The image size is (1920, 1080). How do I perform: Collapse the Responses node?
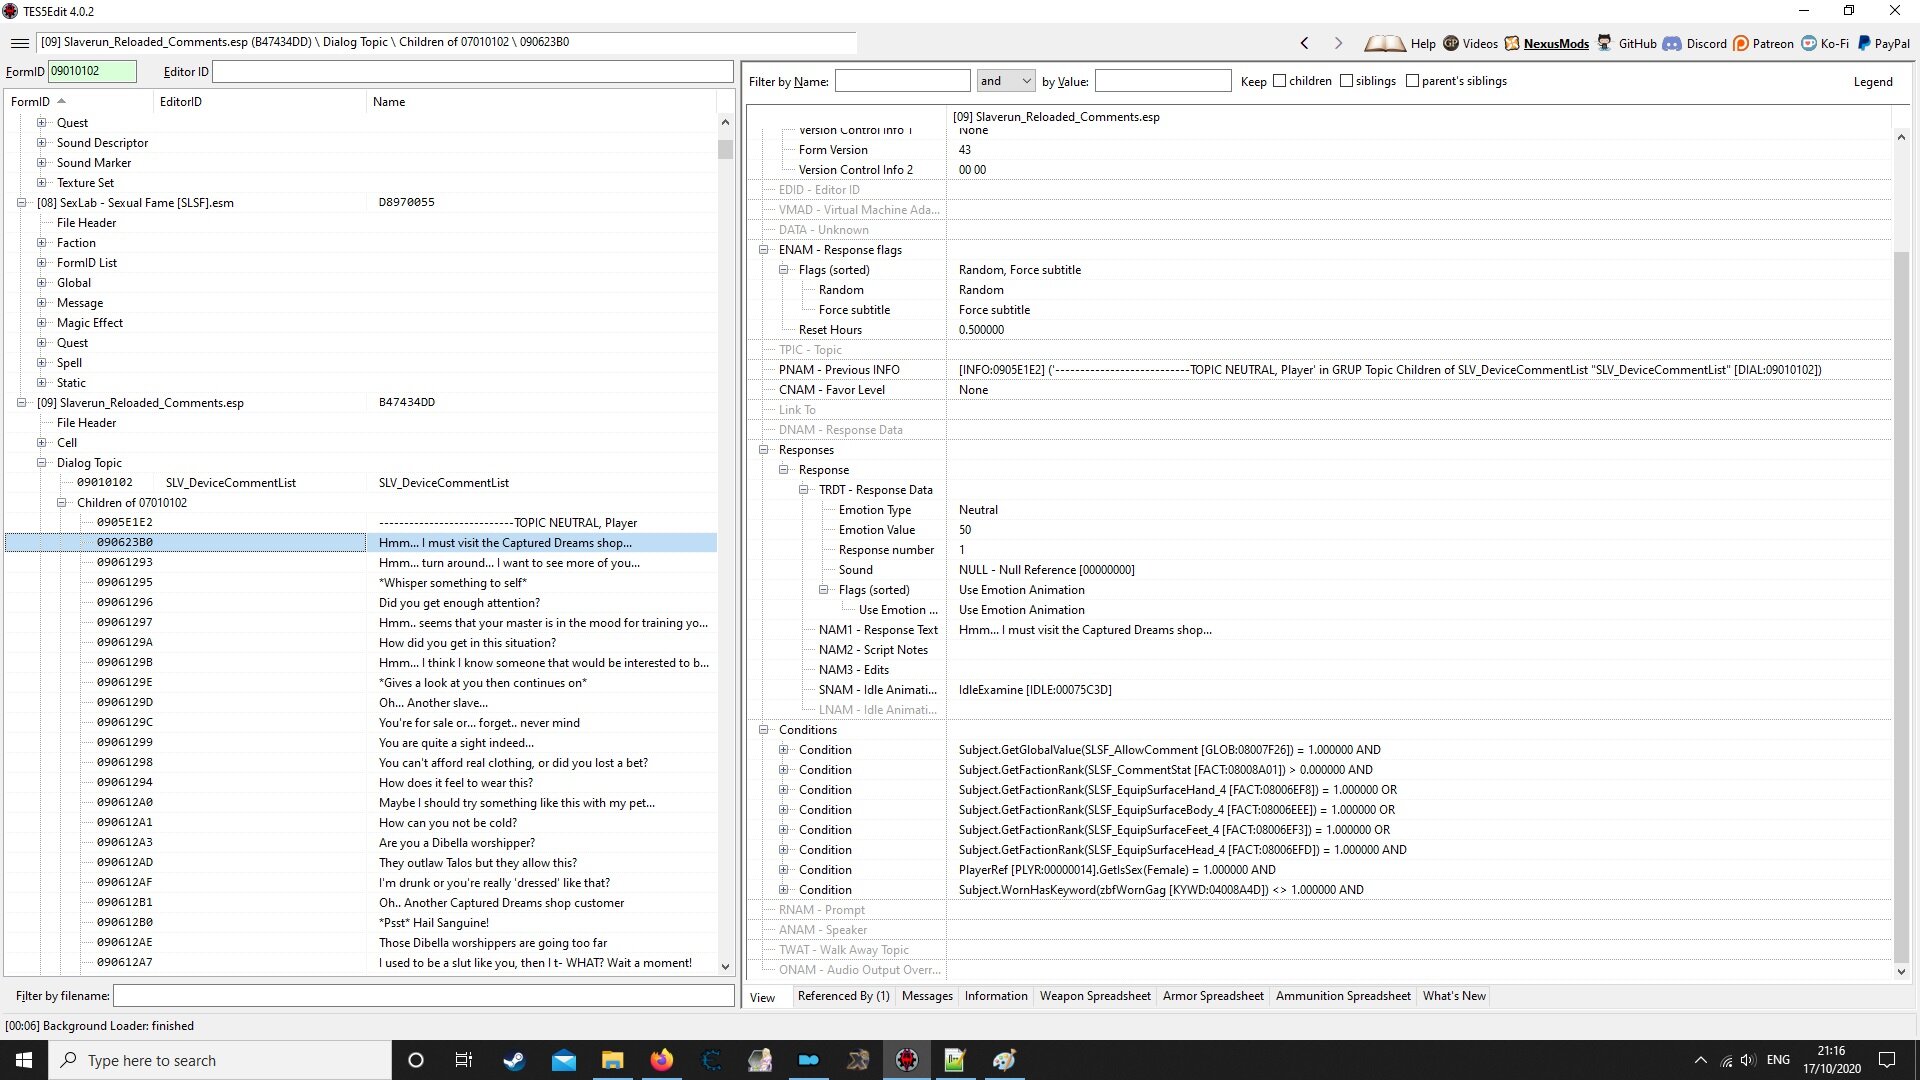(763, 450)
